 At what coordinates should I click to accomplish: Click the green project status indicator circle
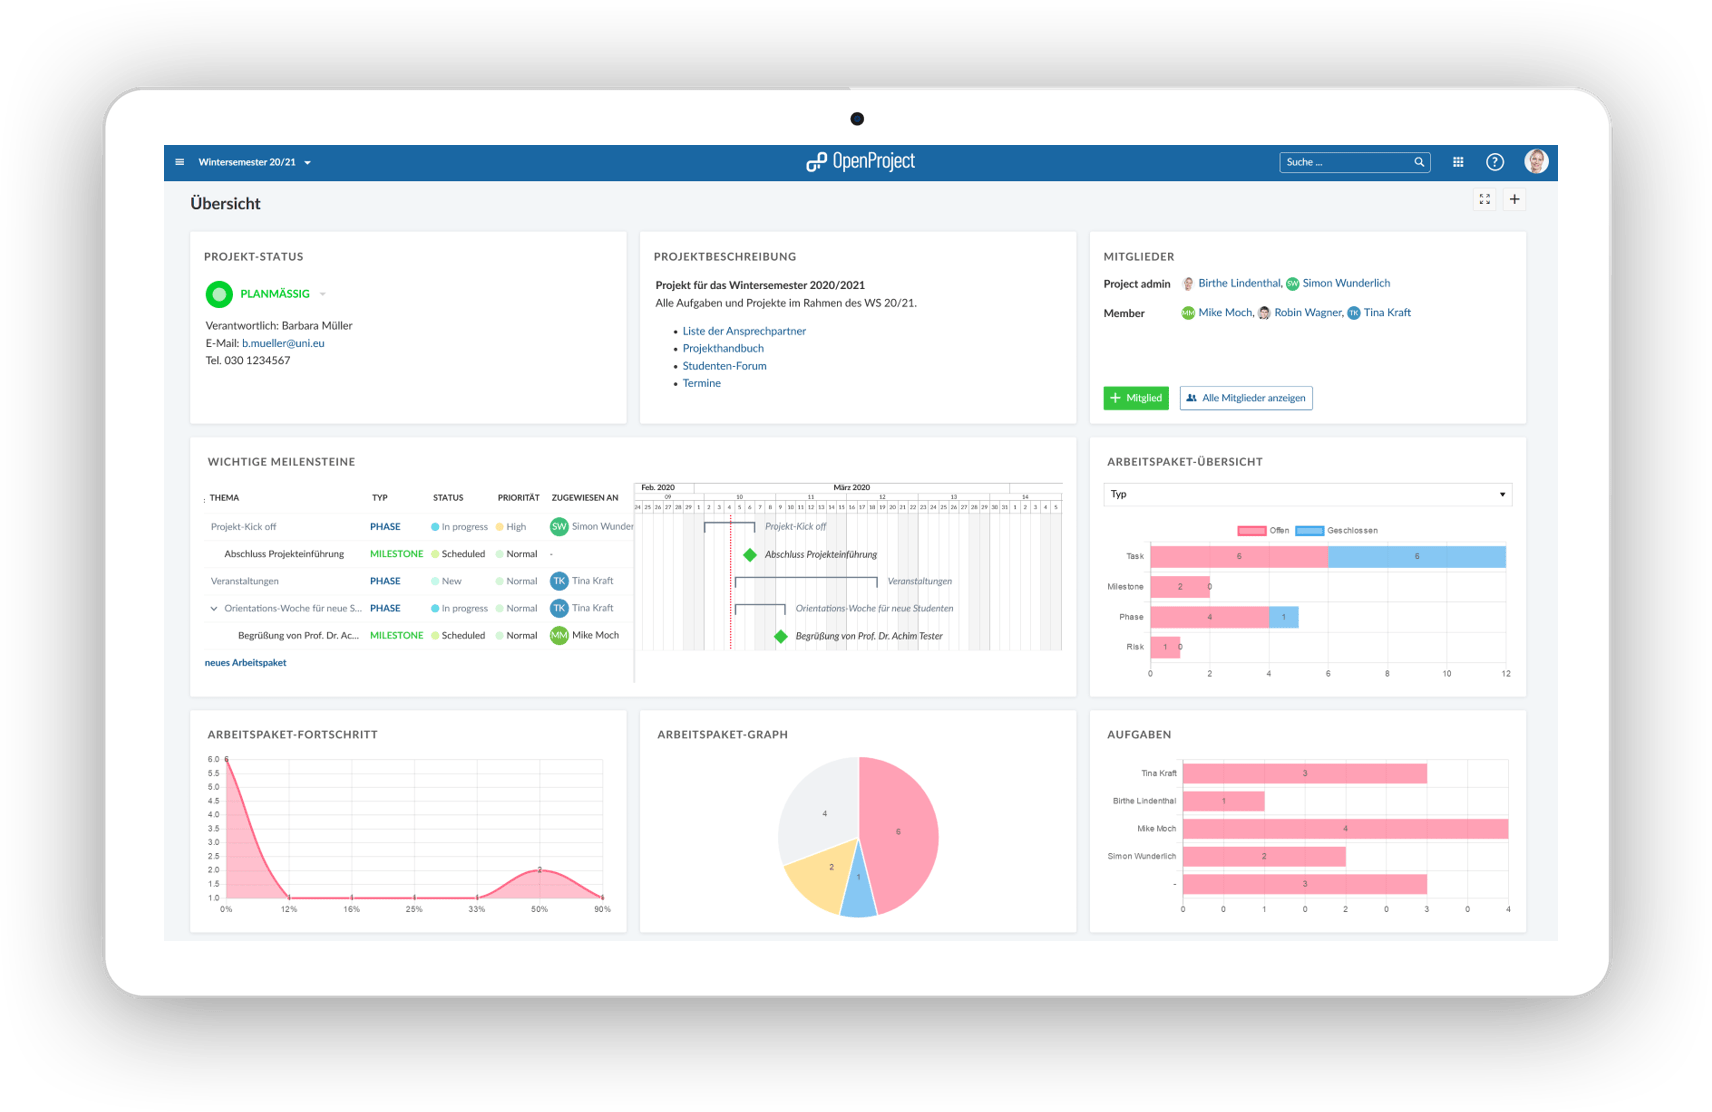point(219,294)
